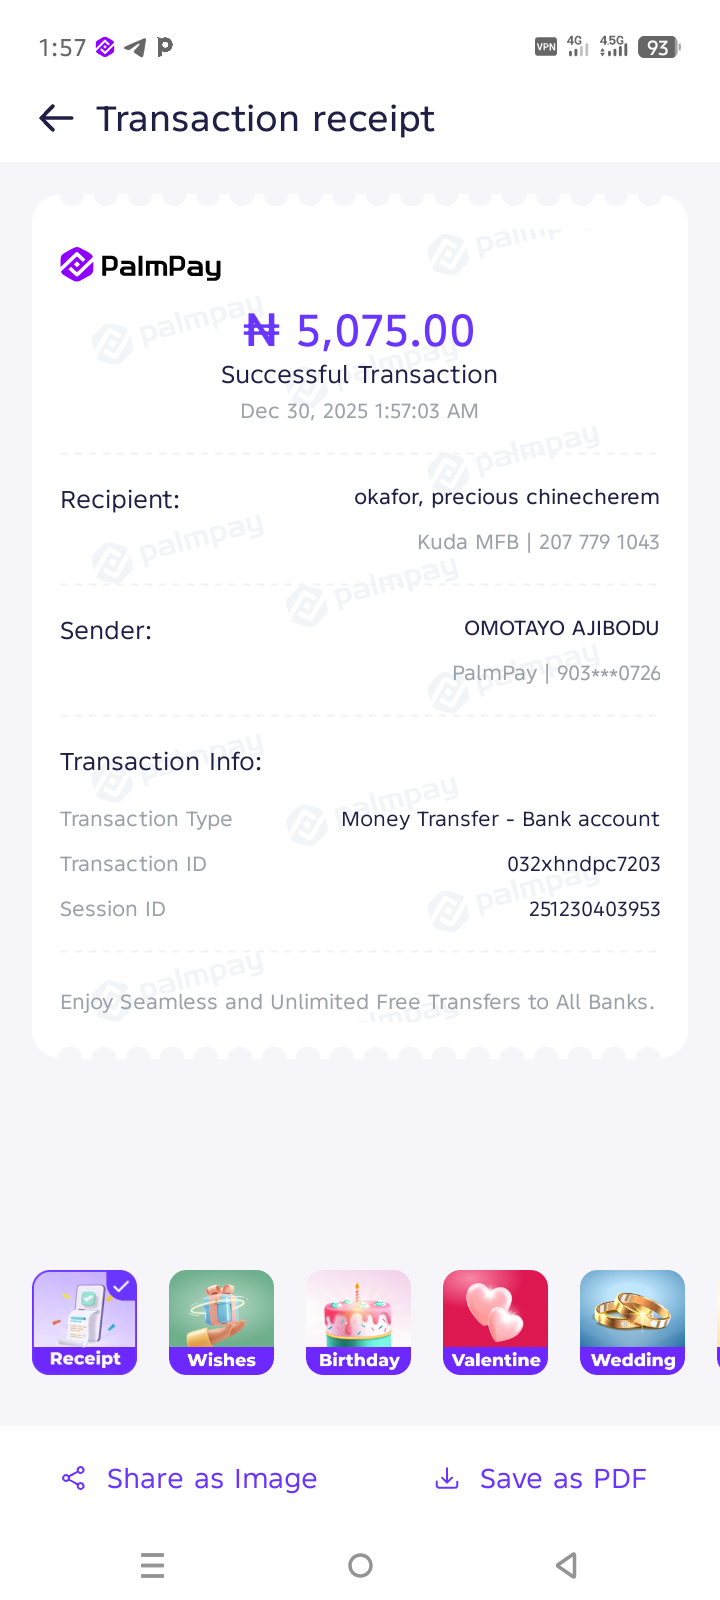Image resolution: width=720 pixels, height=1600 pixels.
Task: Tap the Transaction ID value 032xhndpc7203
Action: click(x=583, y=864)
